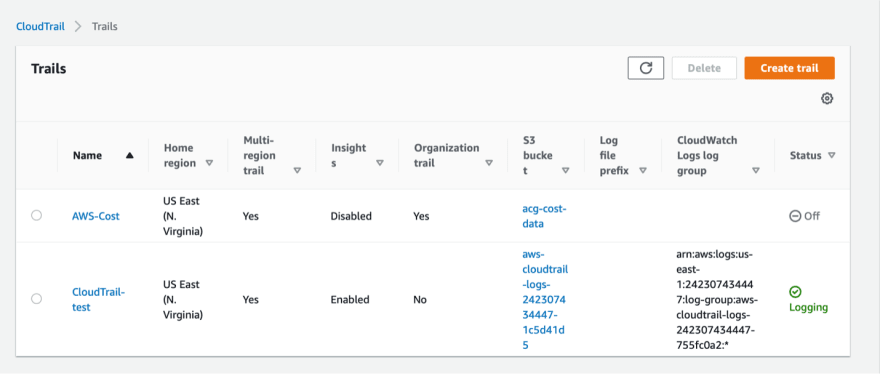The width and height of the screenshot is (880, 376).
Task: Go to the CloudTrail breadcrumb link
Action: pos(40,26)
